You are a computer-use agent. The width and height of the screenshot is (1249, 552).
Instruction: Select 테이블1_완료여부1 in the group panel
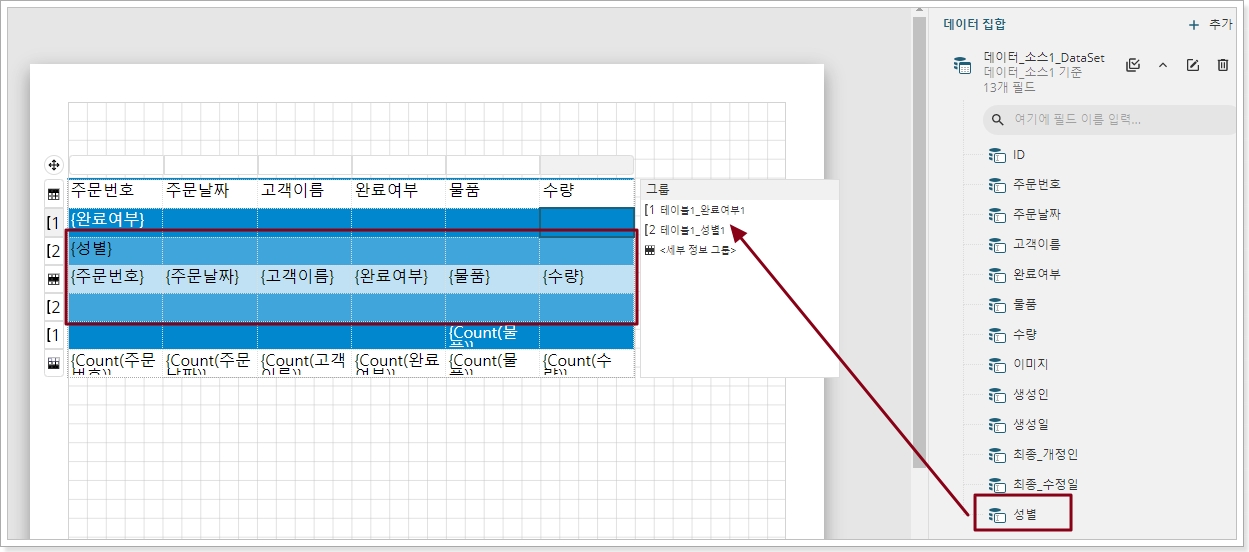(702, 210)
